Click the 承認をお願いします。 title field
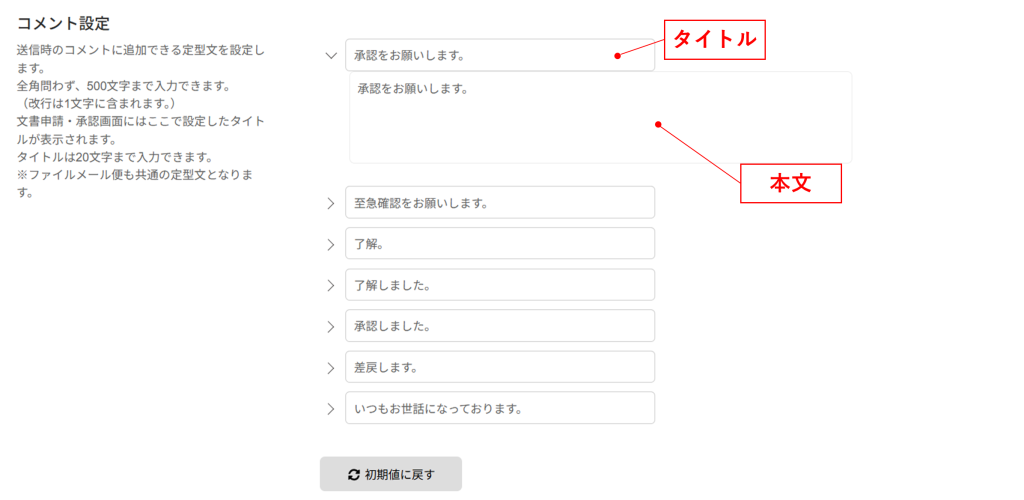 500,55
